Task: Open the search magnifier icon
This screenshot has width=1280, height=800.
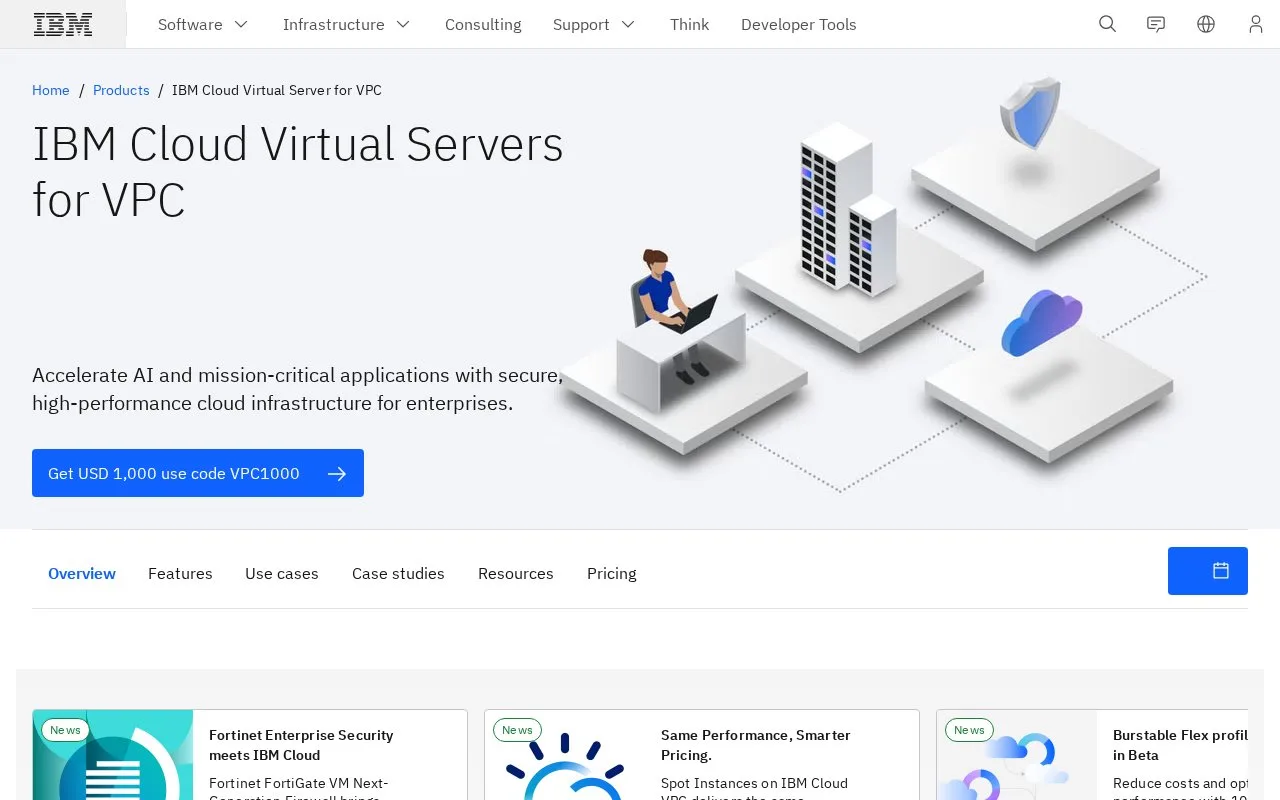Action: point(1107,24)
